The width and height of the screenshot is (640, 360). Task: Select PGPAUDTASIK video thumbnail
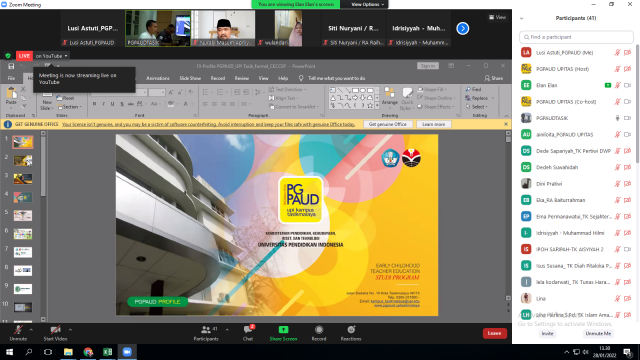pyautogui.click(x=158, y=29)
